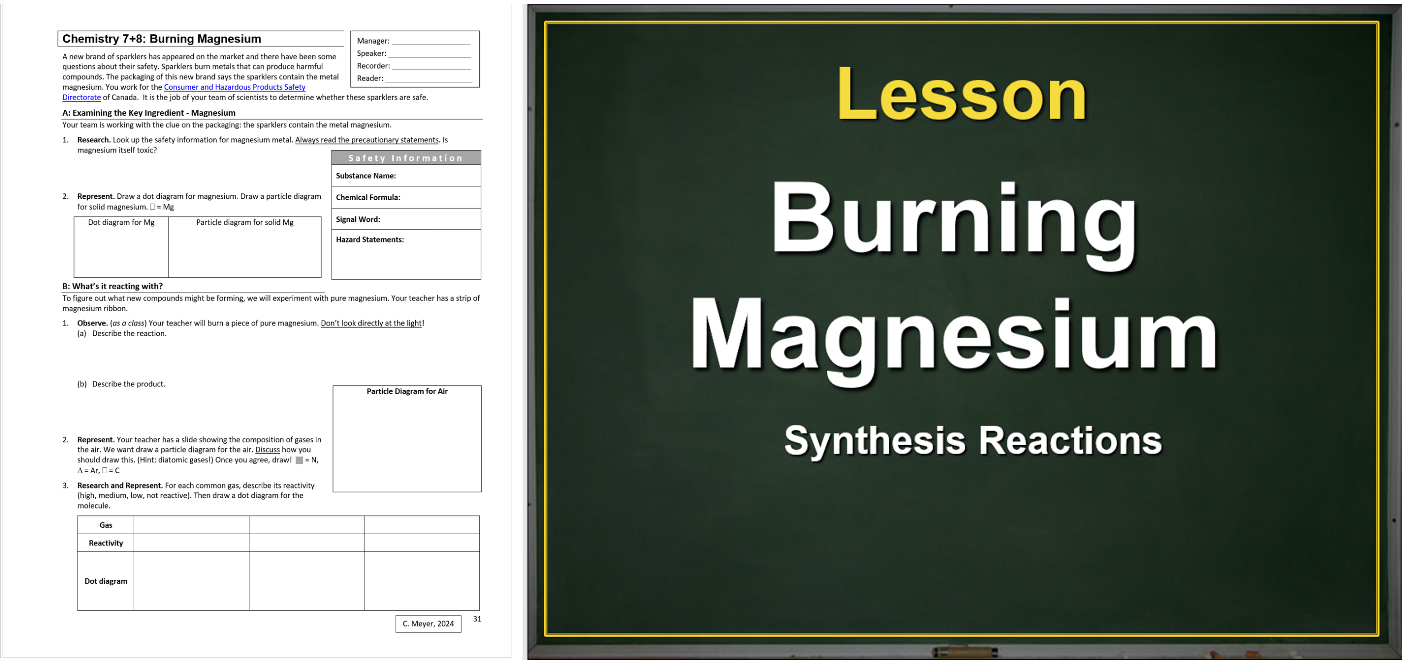This screenshot has width=1405, height=661.
Task: Open the Consumer and Hazardous Products Safety link
Action: click(x=234, y=87)
